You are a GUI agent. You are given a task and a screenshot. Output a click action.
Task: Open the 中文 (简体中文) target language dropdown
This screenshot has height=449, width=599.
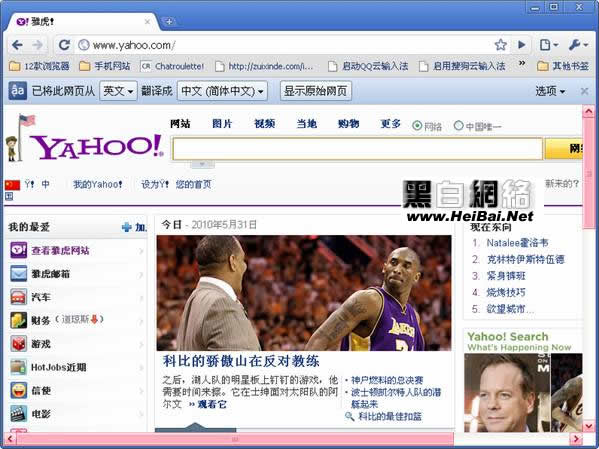pyautogui.click(x=222, y=91)
